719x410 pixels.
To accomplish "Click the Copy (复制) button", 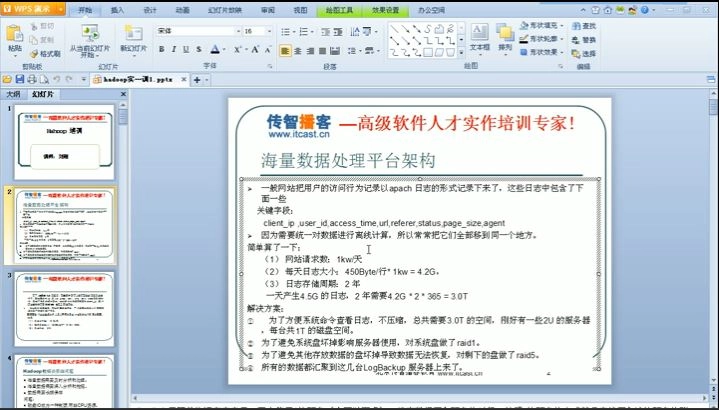I will (42, 40).
